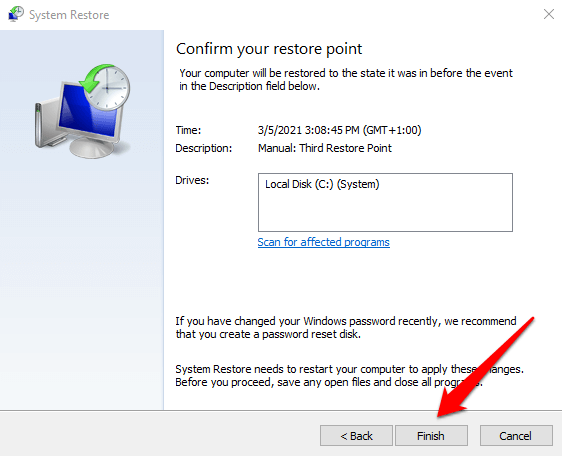Click empty area of Drives list box
Screen dimensions: 562x456
[385, 213]
